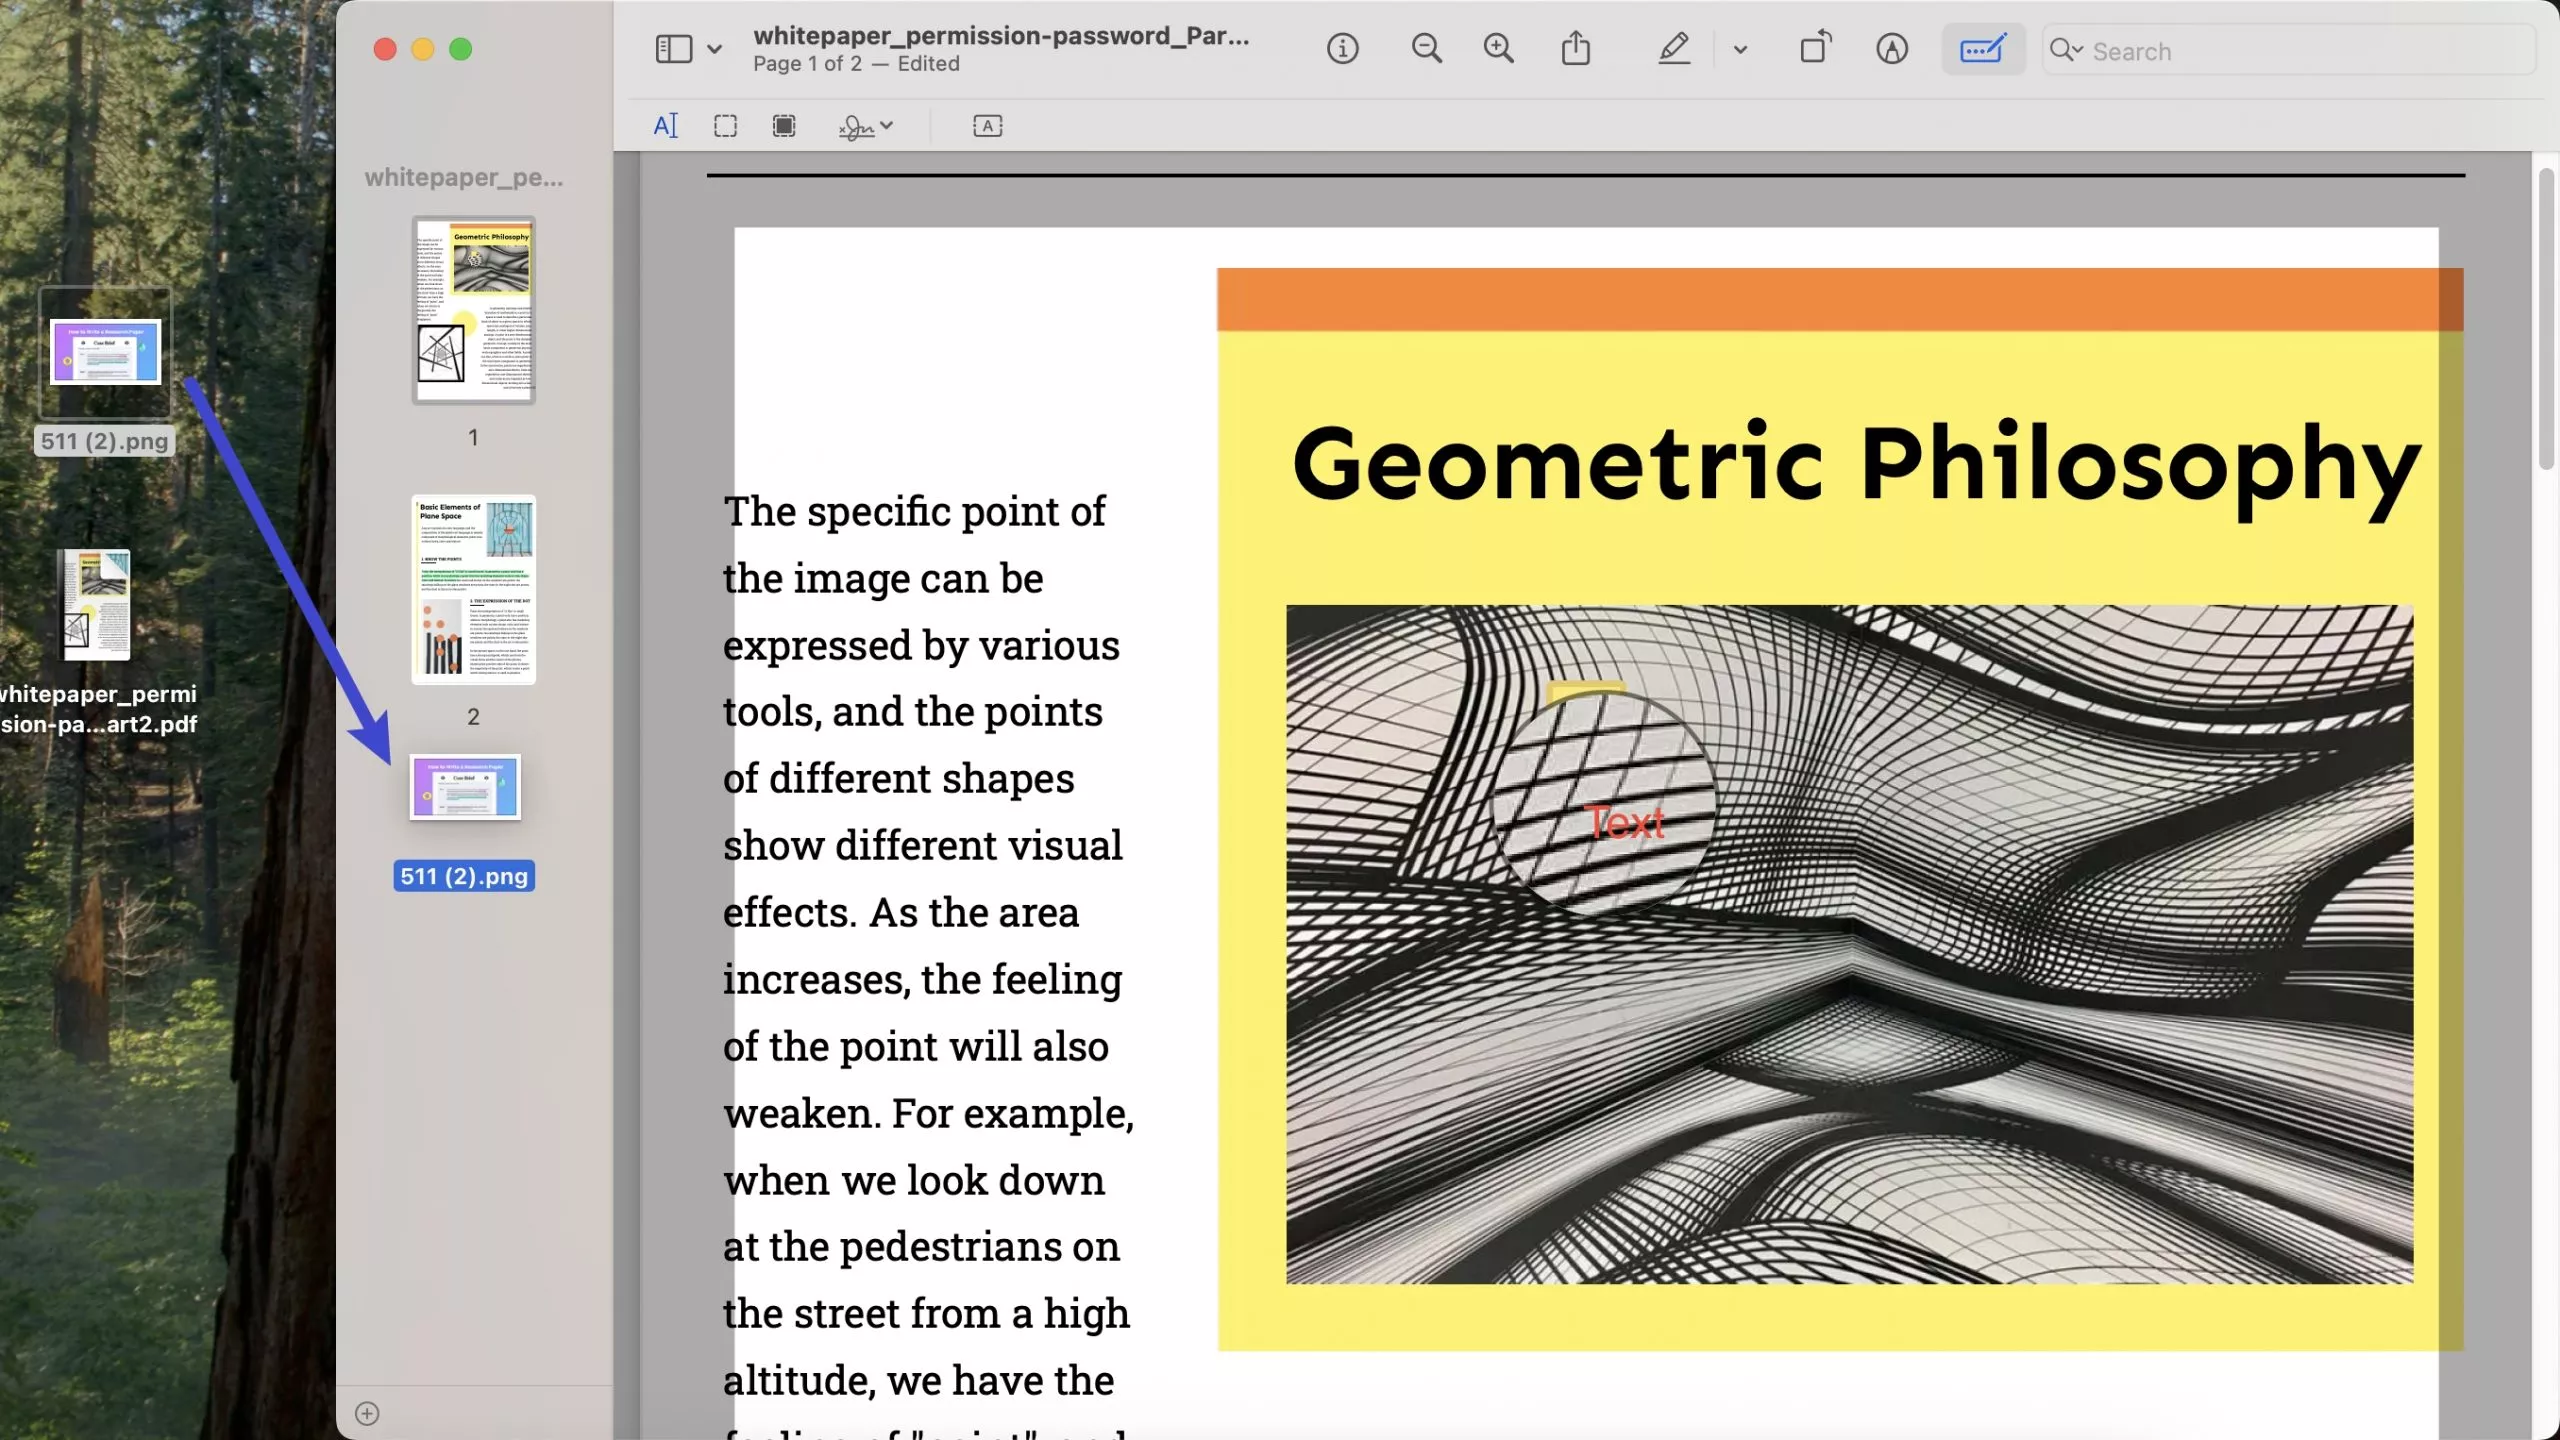Rotate the page with Rotate icon
This screenshot has height=1440, width=2560.
click(1815, 49)
